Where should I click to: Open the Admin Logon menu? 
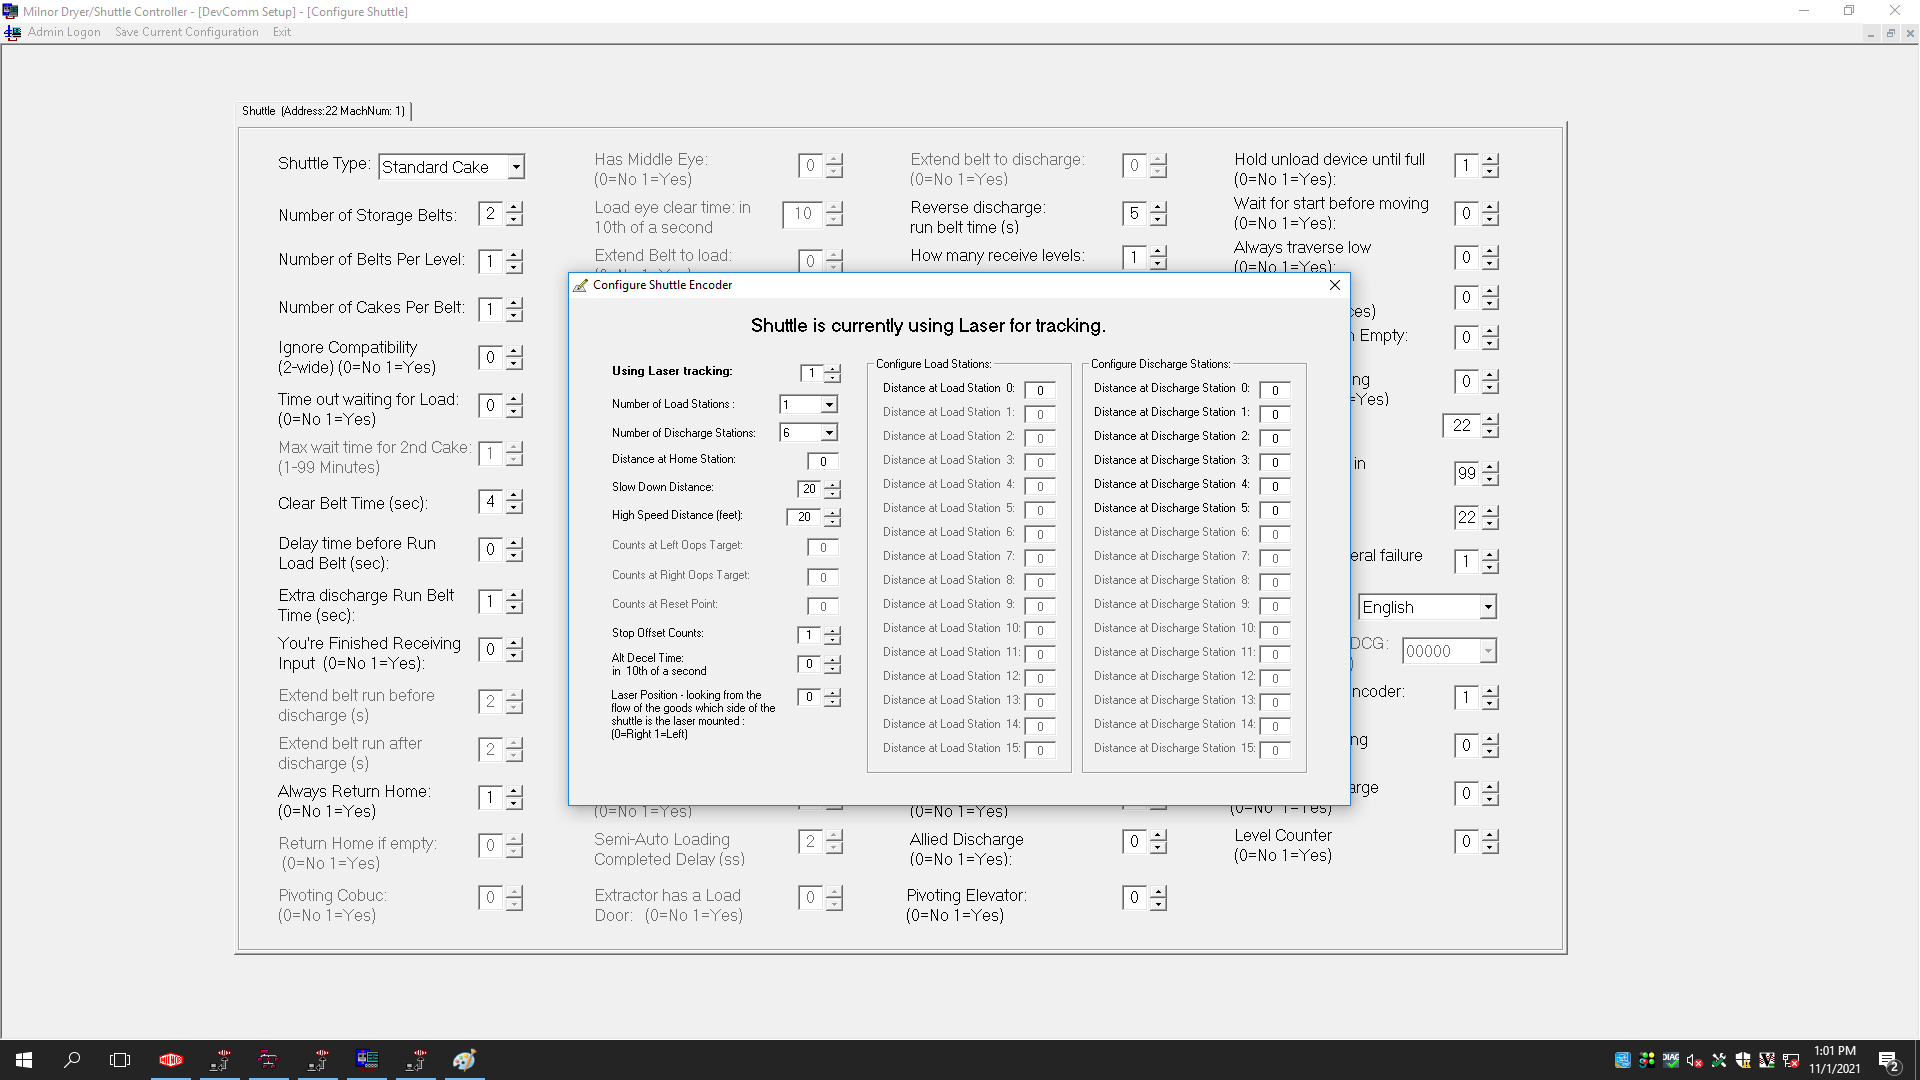click(64, 32)
